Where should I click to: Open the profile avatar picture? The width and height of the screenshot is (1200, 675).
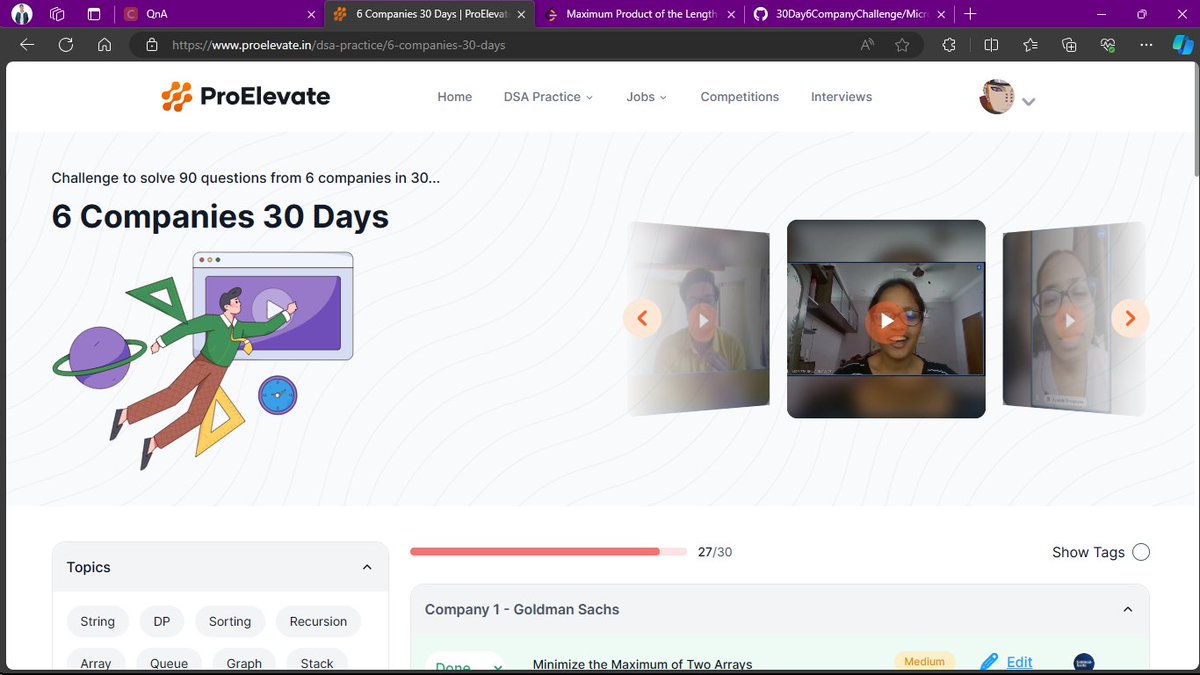[995, 97]
